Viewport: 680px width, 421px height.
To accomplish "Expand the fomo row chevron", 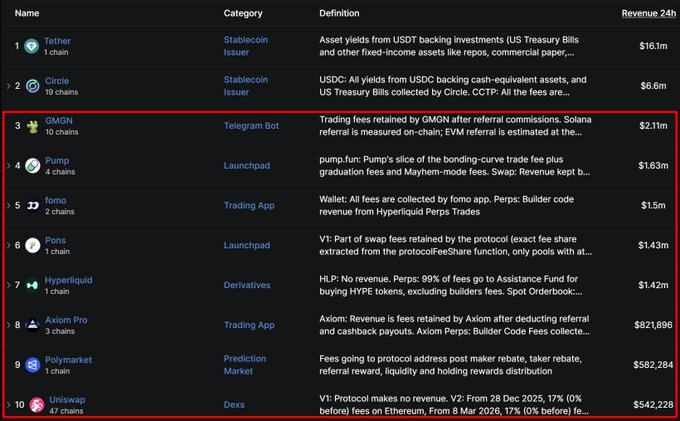I will tap(8, 206).
